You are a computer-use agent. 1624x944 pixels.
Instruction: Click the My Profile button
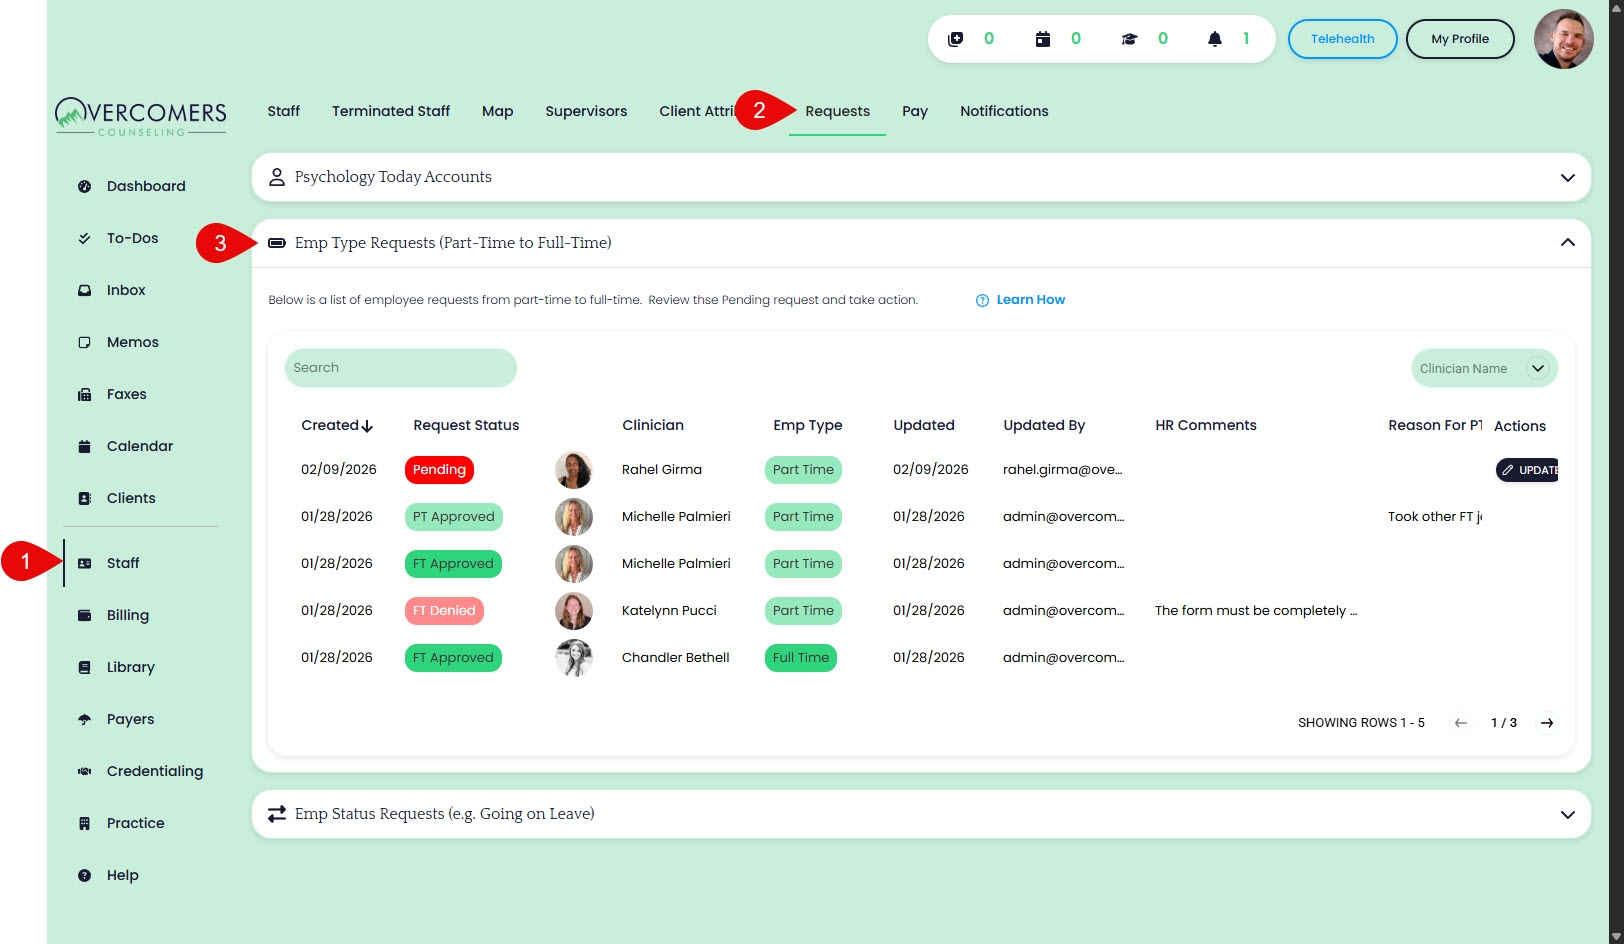pos(1460,39)
